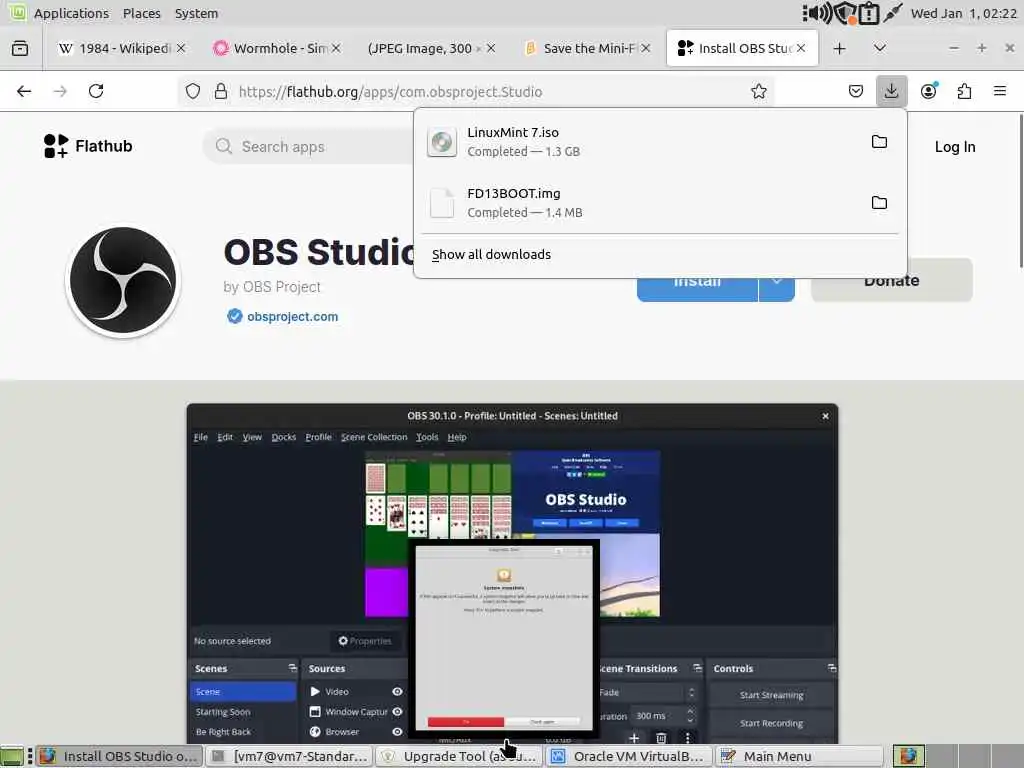This screenshot has width=1024, height=768.
Task: Close the 1984 - Wikipedia tab
Action: pyautogui.click(x=181, y=48)
